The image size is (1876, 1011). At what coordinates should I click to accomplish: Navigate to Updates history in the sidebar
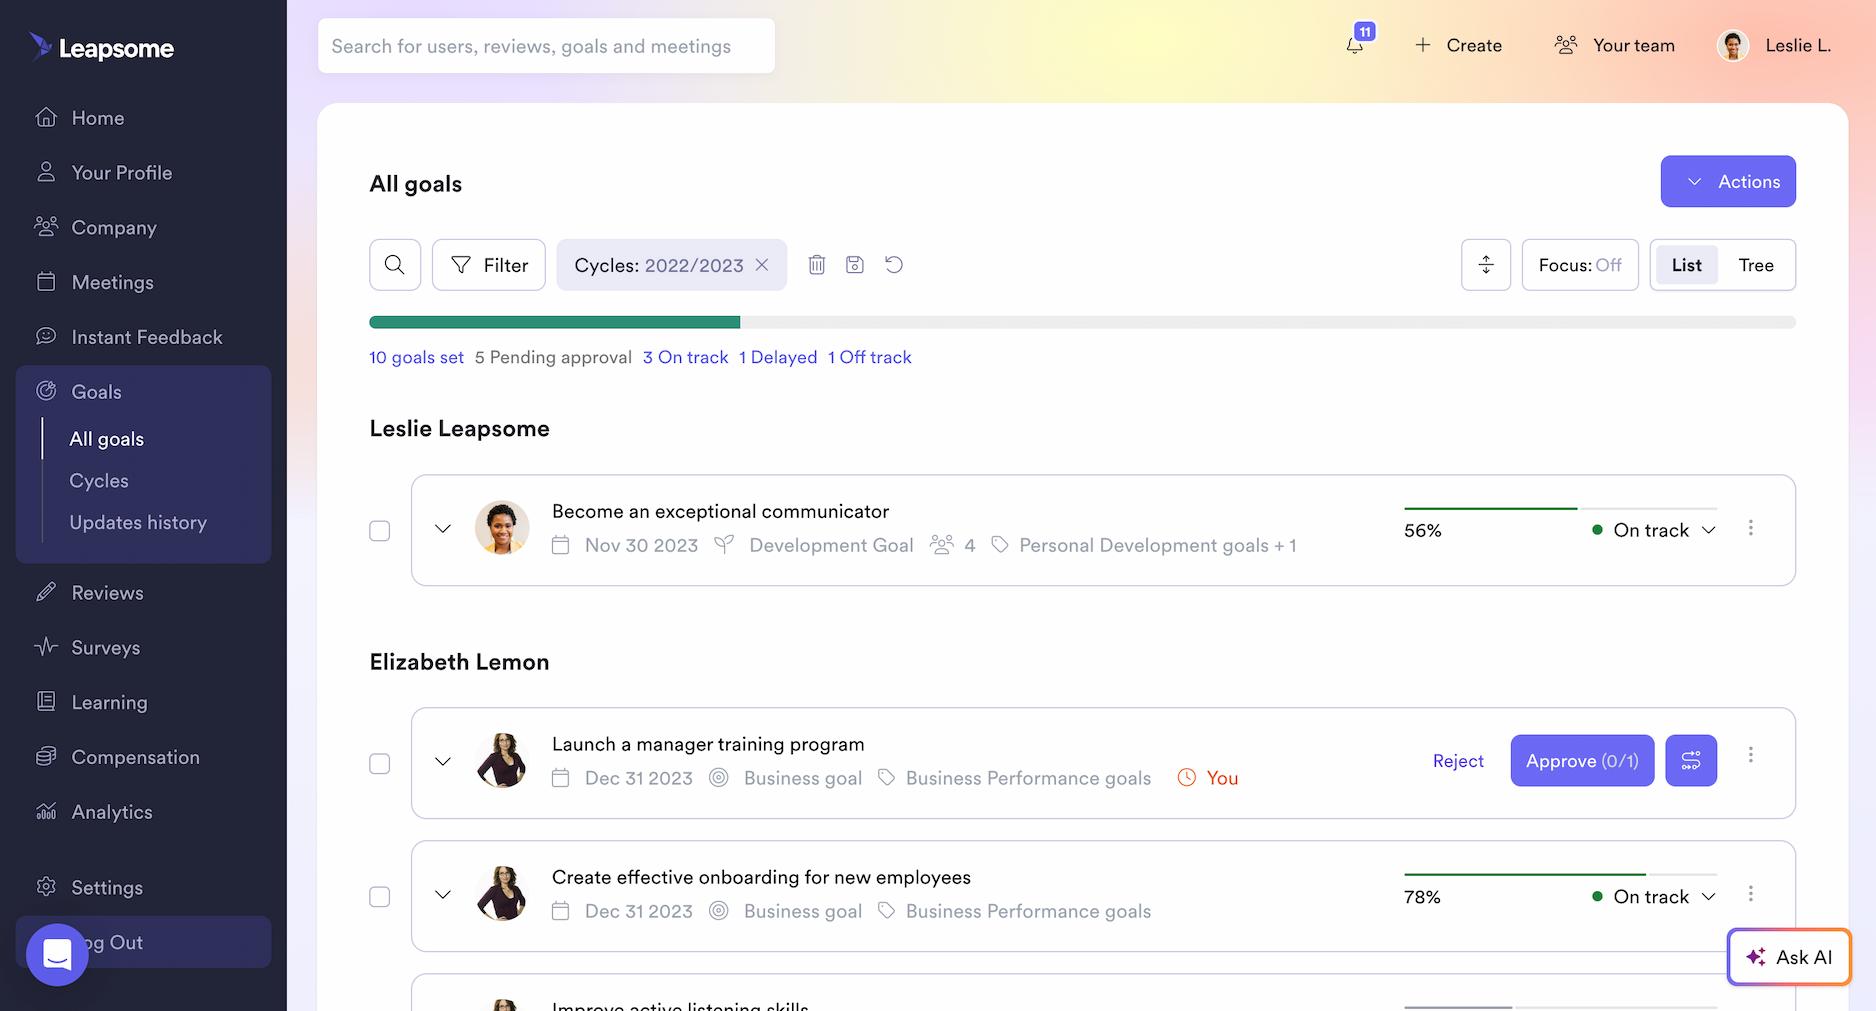pos(138,522)
